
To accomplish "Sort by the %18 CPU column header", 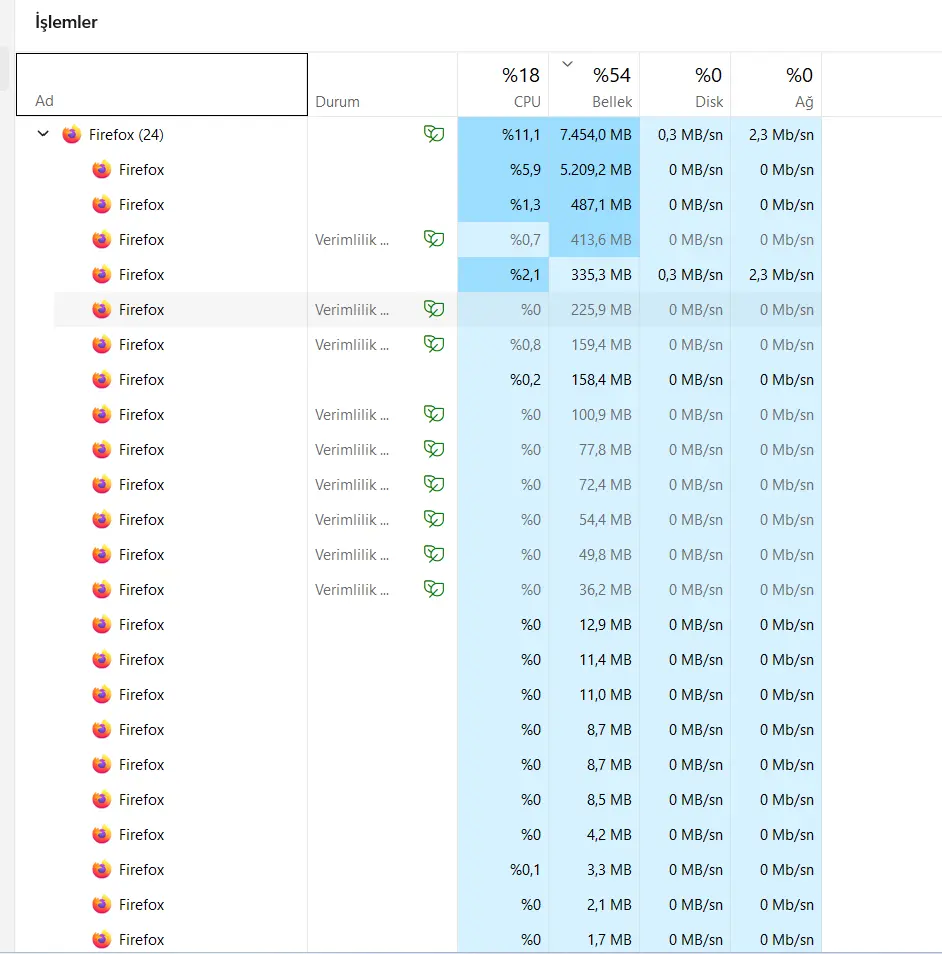I will click(503, 84).
